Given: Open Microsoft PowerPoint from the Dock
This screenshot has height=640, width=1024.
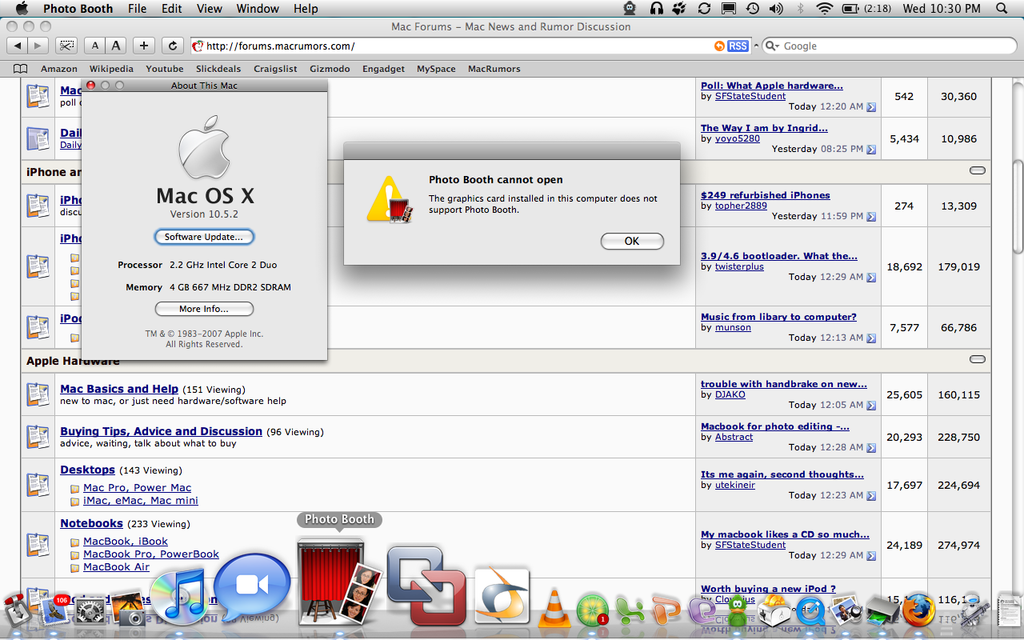Looking at the screenshot, I should point(665,611).
